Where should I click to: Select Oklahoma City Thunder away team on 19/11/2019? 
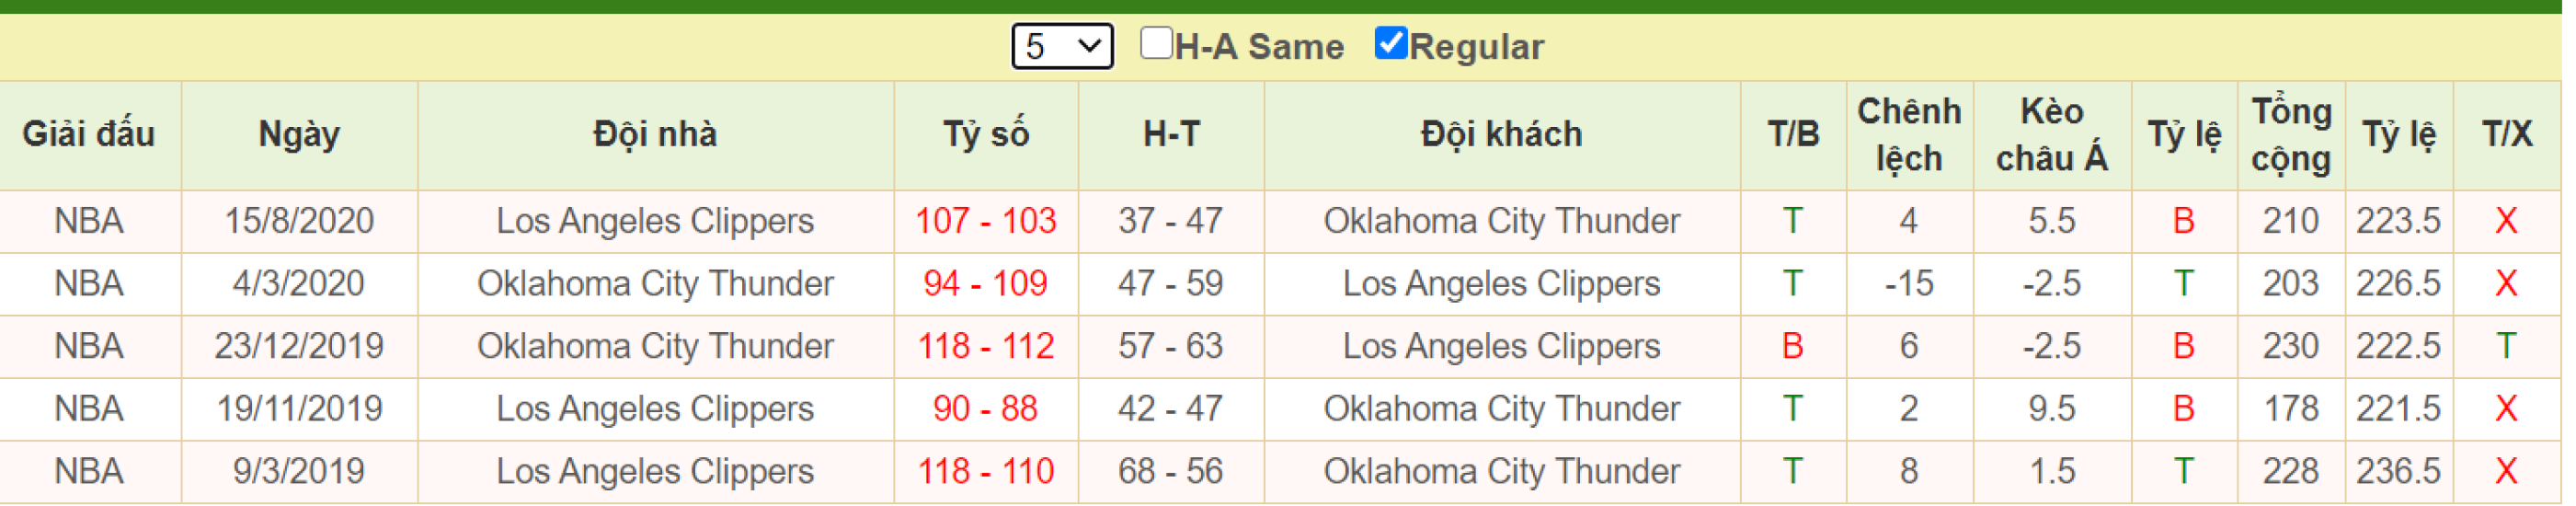(x=1502, y=409)
